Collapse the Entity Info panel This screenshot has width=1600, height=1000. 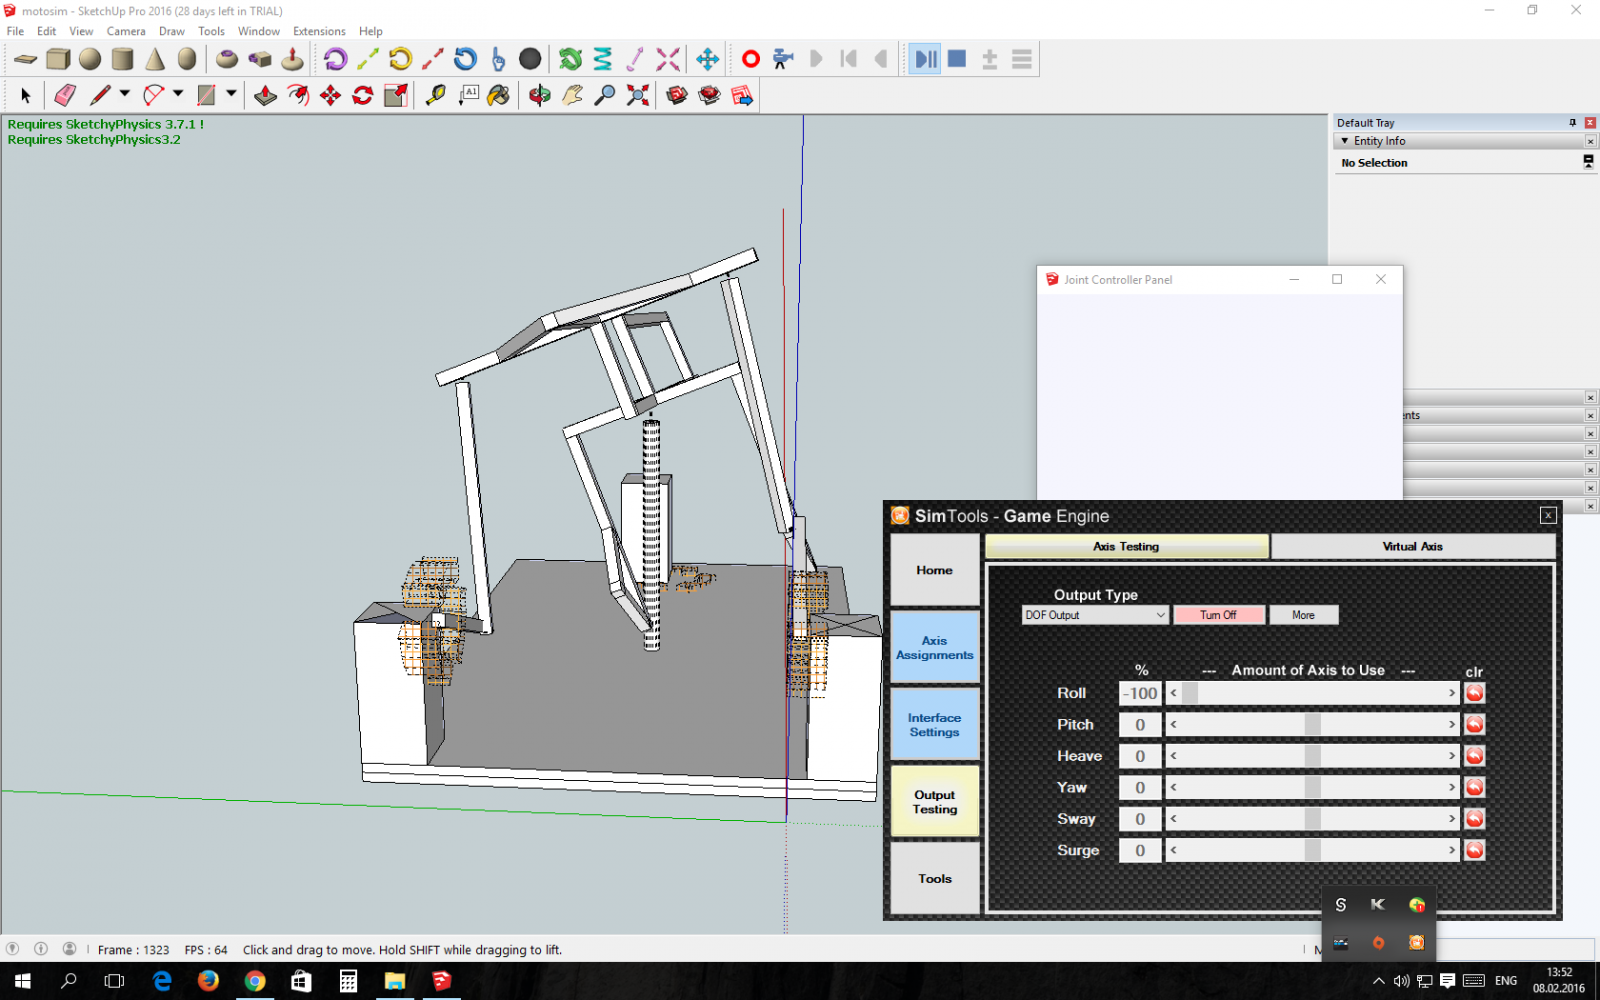click(1345, 141)
